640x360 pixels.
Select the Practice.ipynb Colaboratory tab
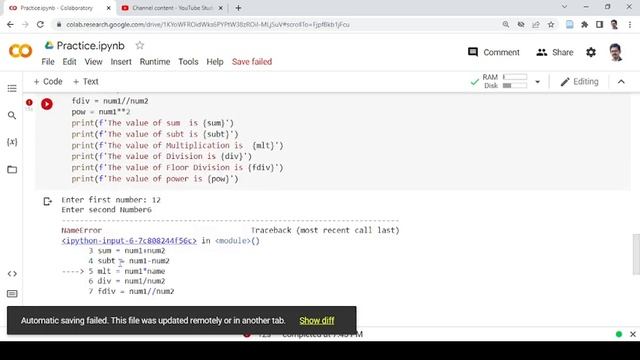57,8
